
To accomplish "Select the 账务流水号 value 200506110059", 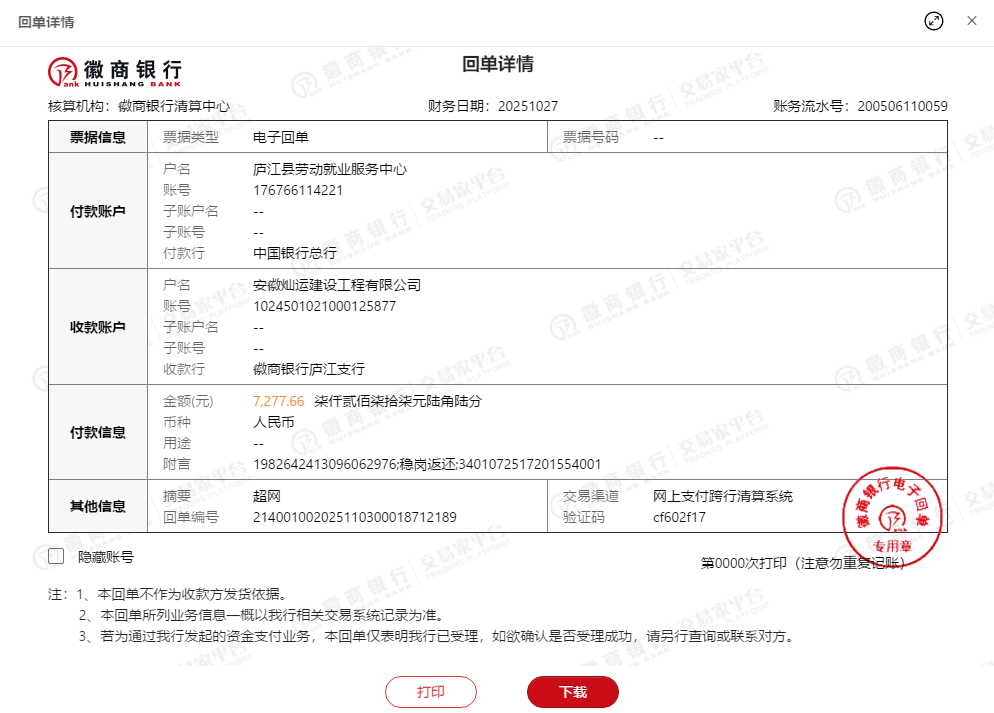I will pyautogui.click(x=902, y=106).
